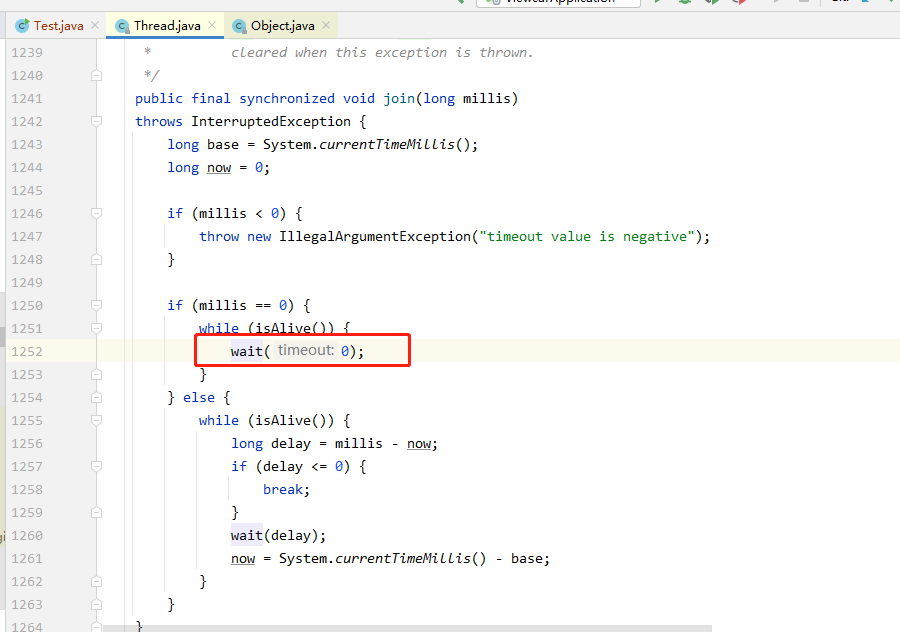Click the fold end marker at line 1259

pyautogui.click(x=96, y=512)
